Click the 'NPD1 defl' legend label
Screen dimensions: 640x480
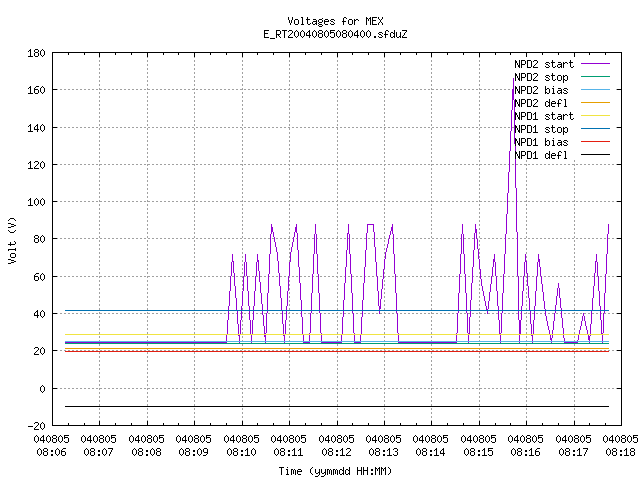[x=541, y=156]
